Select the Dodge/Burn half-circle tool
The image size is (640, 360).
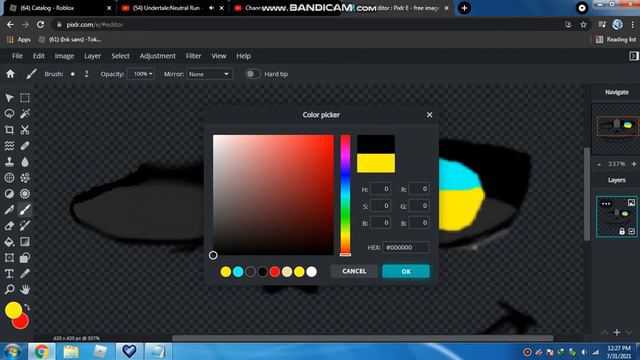point(9,193)
